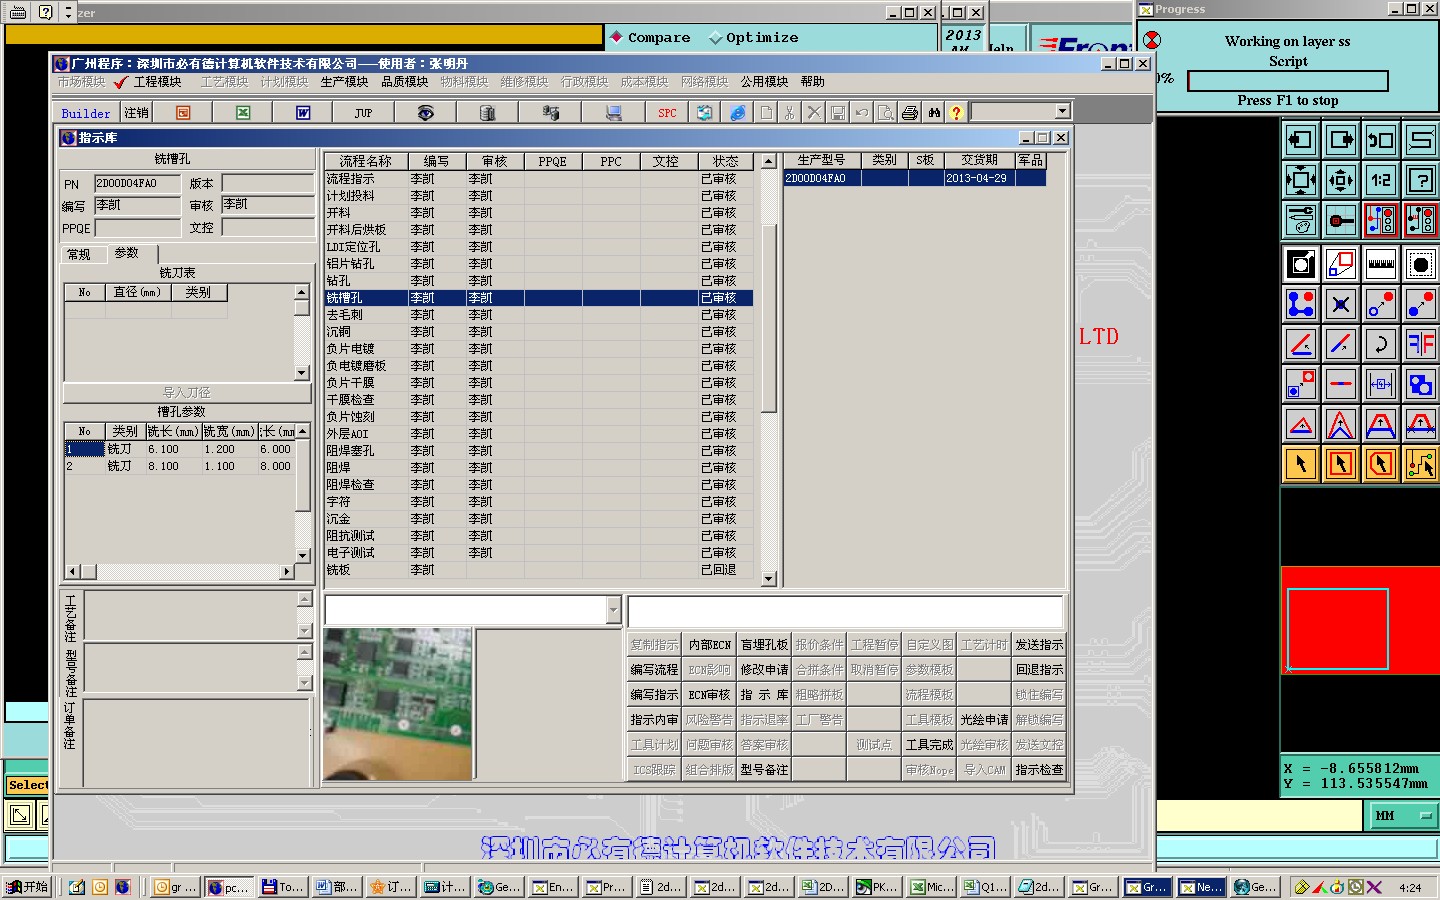Click the 注销 (logout) toolbar button

point(136,113)
